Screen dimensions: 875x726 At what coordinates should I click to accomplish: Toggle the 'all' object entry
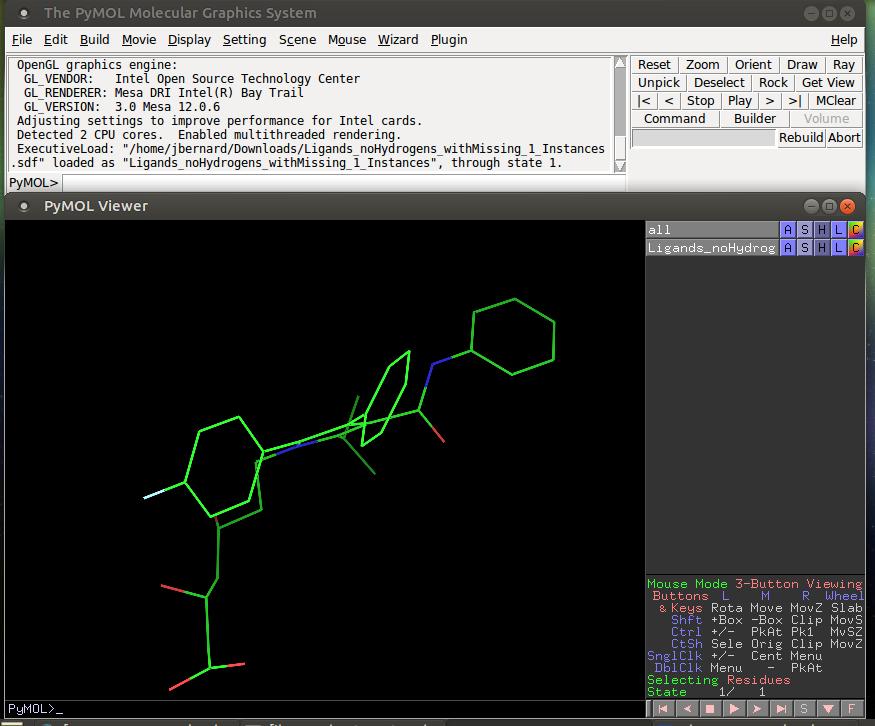711,229
